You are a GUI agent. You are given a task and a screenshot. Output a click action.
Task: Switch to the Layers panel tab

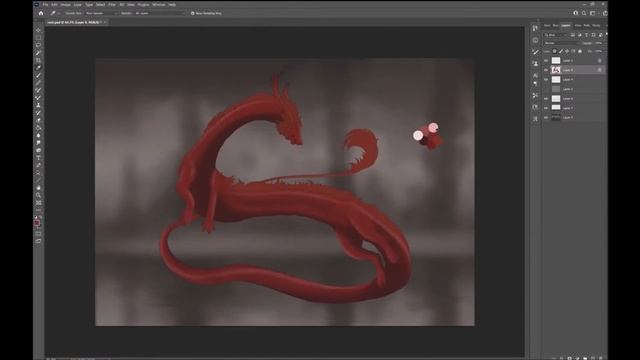566,25
